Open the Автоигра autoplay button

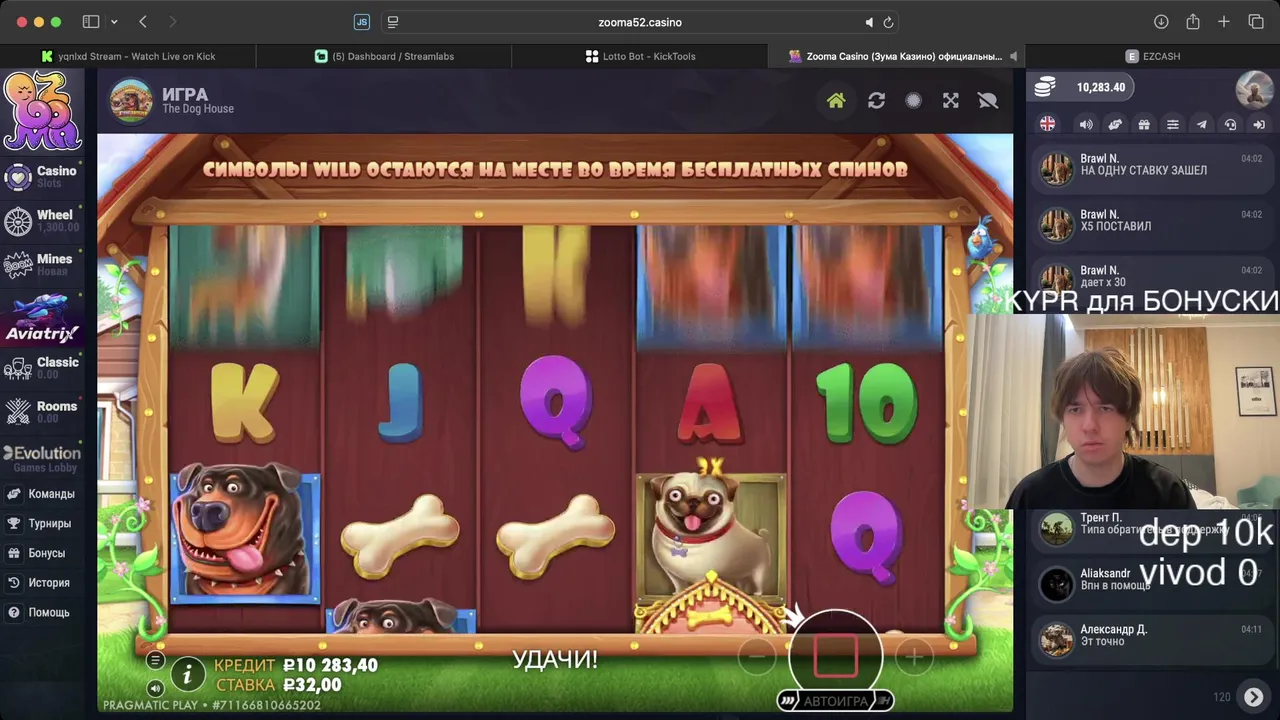coord(835,701)
